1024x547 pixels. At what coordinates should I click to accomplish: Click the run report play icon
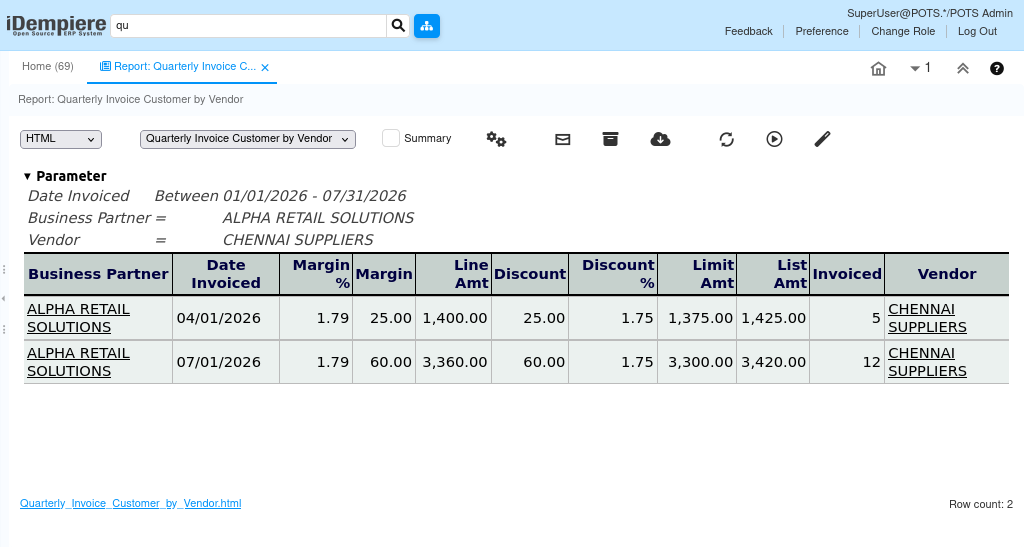(775, 139)
